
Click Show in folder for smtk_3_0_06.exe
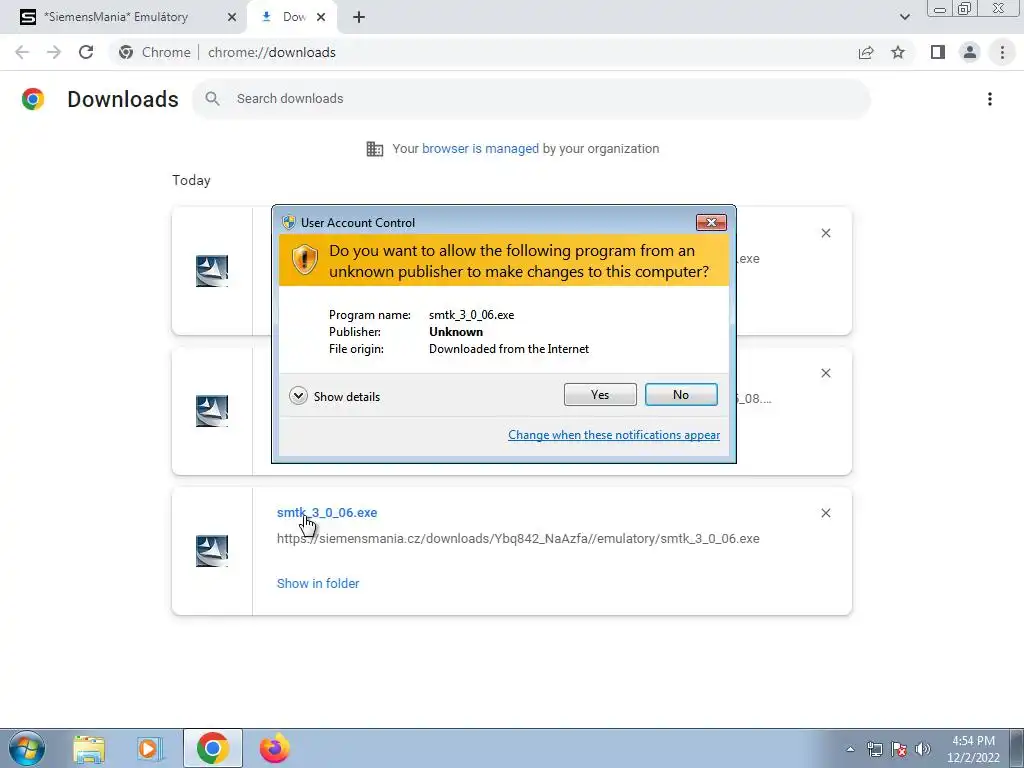pos(317,583)
